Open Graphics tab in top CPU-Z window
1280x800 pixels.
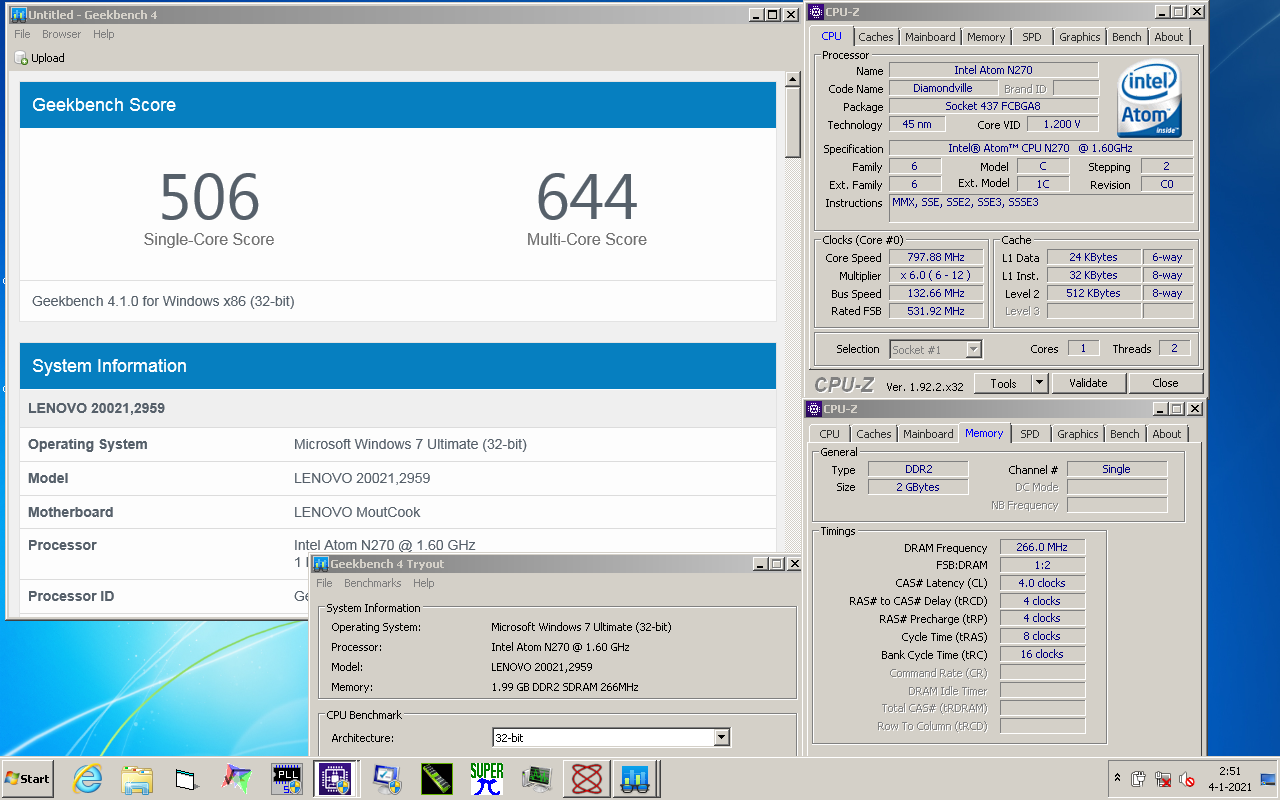coord(1080,37)
